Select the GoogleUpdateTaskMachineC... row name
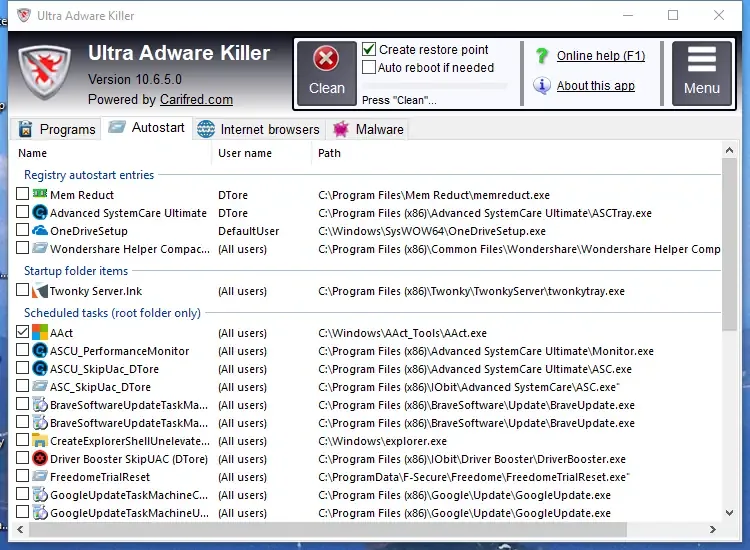The height and width of the screenshot is (550, 750). point(129,495)
